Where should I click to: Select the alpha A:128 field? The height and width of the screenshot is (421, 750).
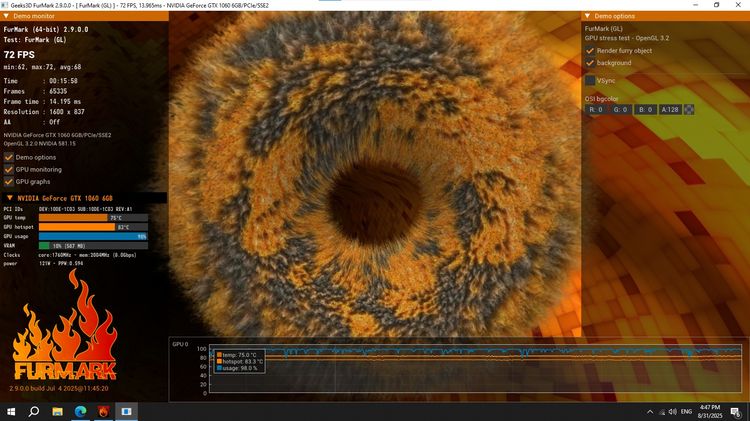pyautogui.click(x=670, y=110)
